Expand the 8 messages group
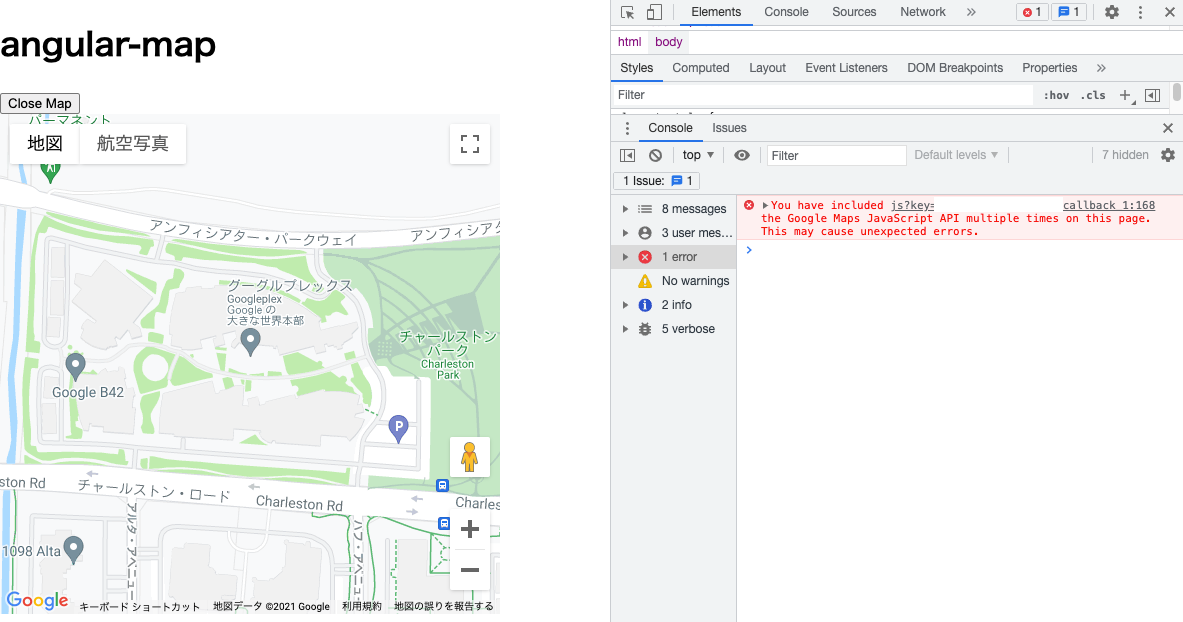Screen dimensions: 1183x622 pyautogui.click(x=674, y=209)
